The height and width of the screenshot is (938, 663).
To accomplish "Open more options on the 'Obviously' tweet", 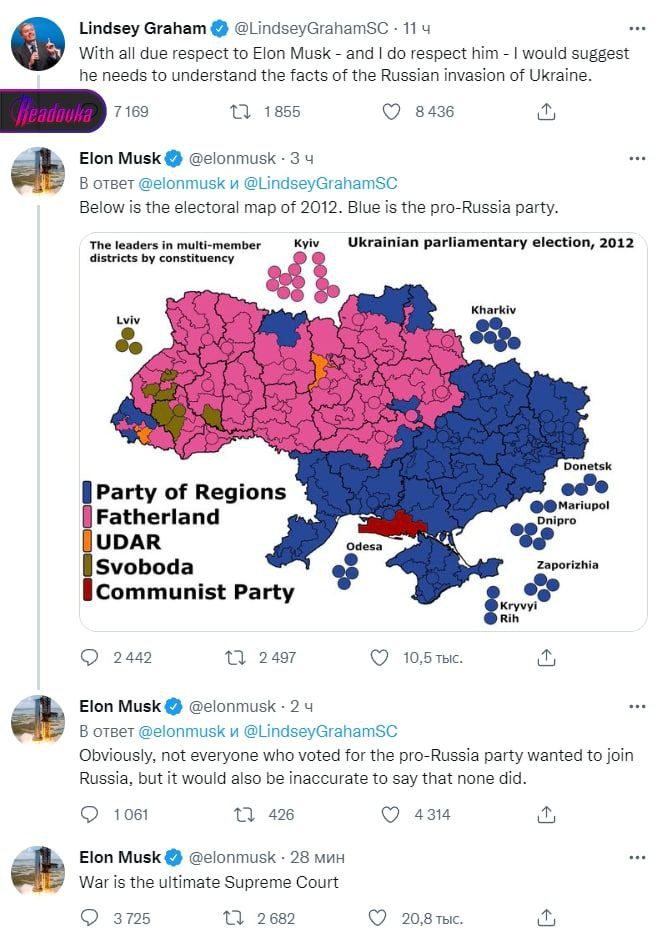I will click(636, 707).
